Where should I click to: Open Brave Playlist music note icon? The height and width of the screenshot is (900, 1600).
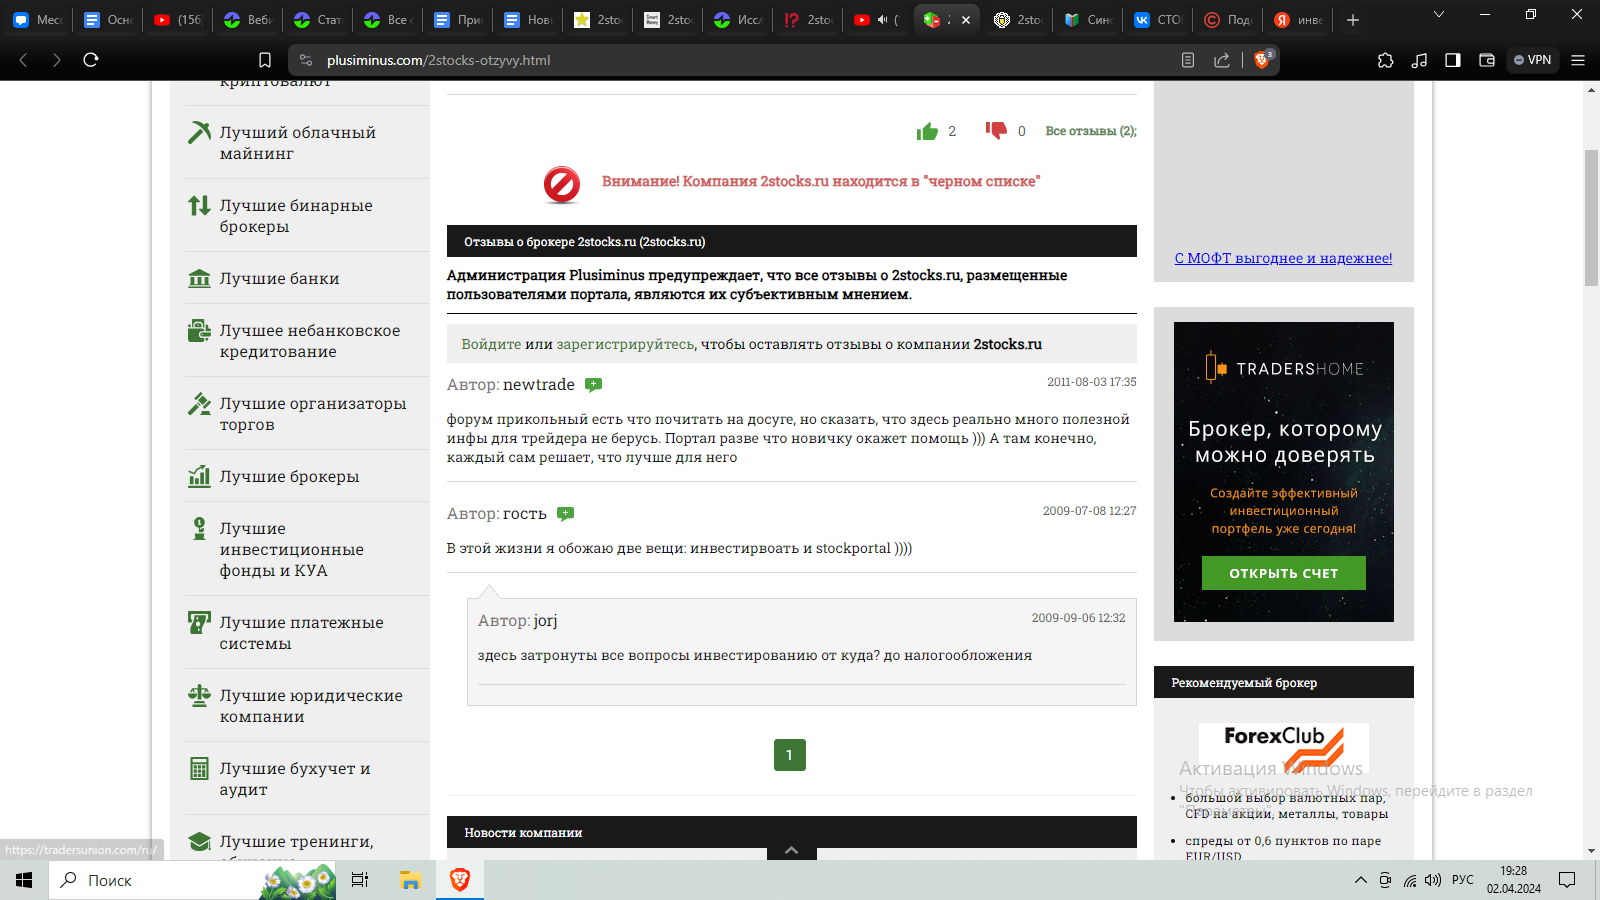click(x=1419, y=60)
